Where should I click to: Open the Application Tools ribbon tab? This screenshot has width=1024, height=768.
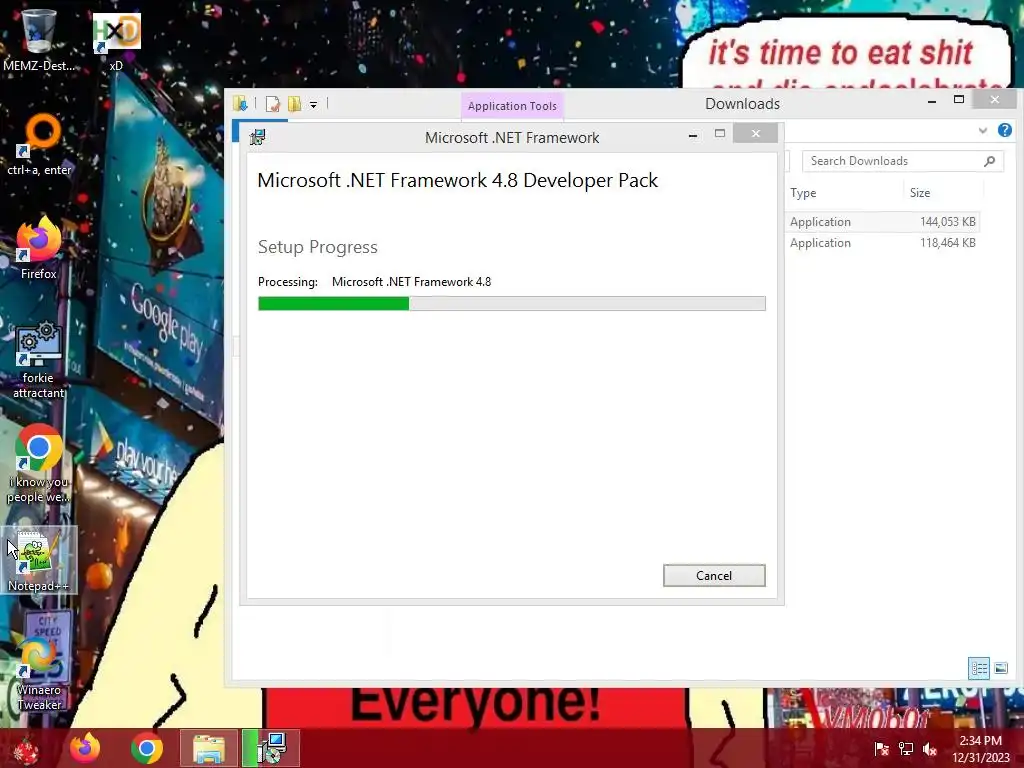[512, 106]
